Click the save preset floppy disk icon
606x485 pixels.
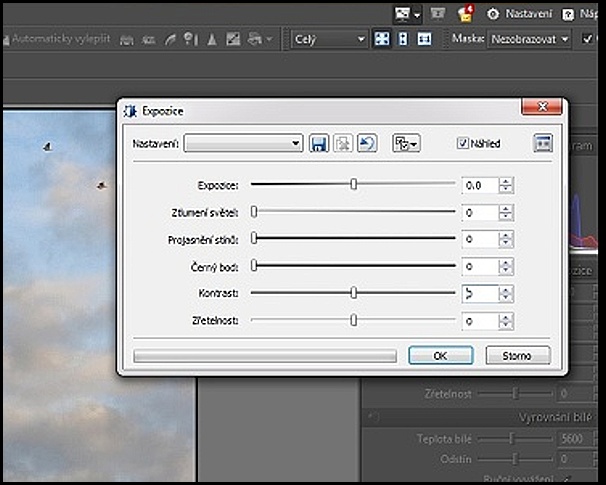pyautogui.click(x=319, y=144)
